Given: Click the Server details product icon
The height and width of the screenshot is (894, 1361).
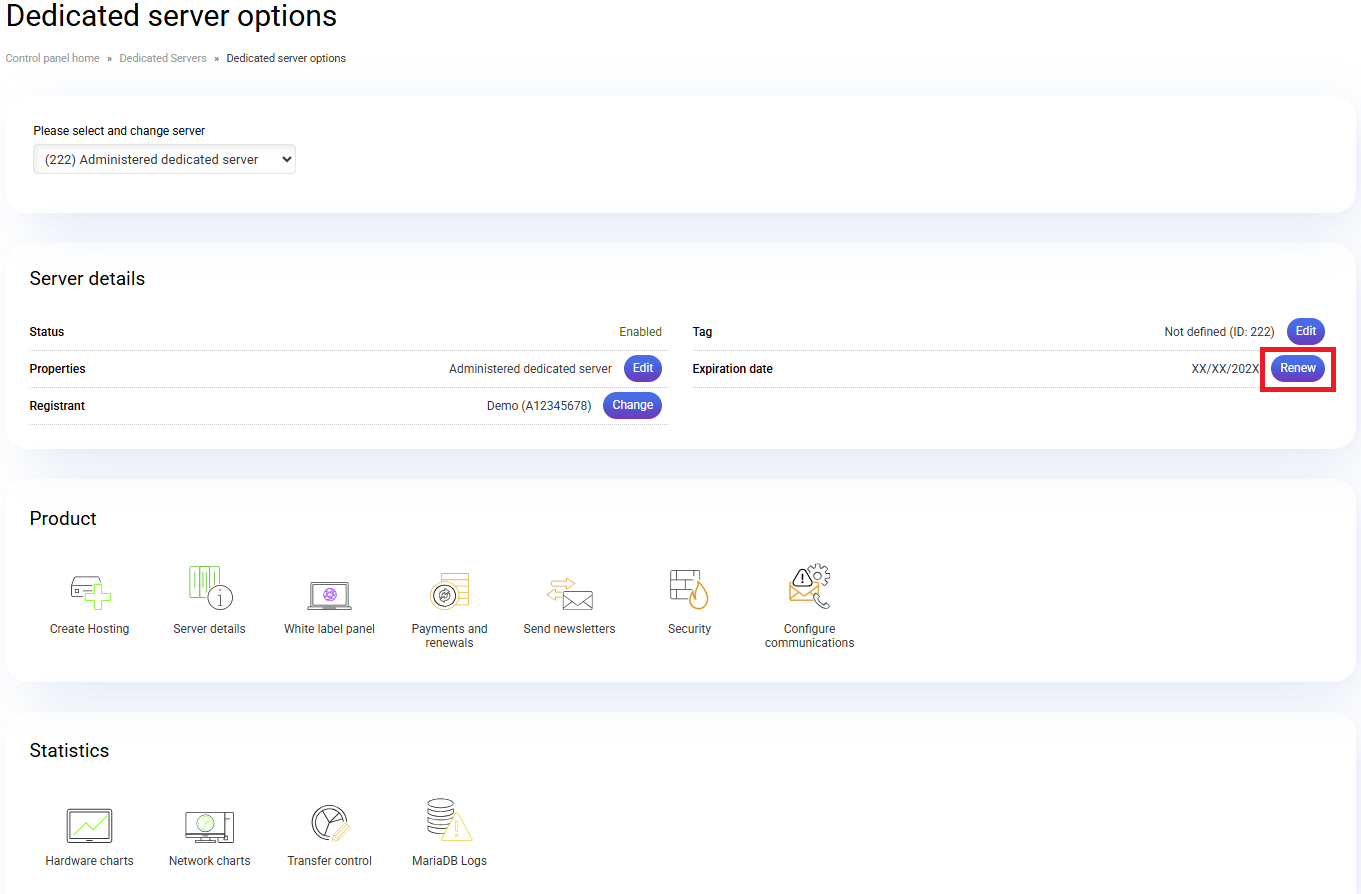Looking at the screenshot, I should pyautogui.click(x=210, y=589).
